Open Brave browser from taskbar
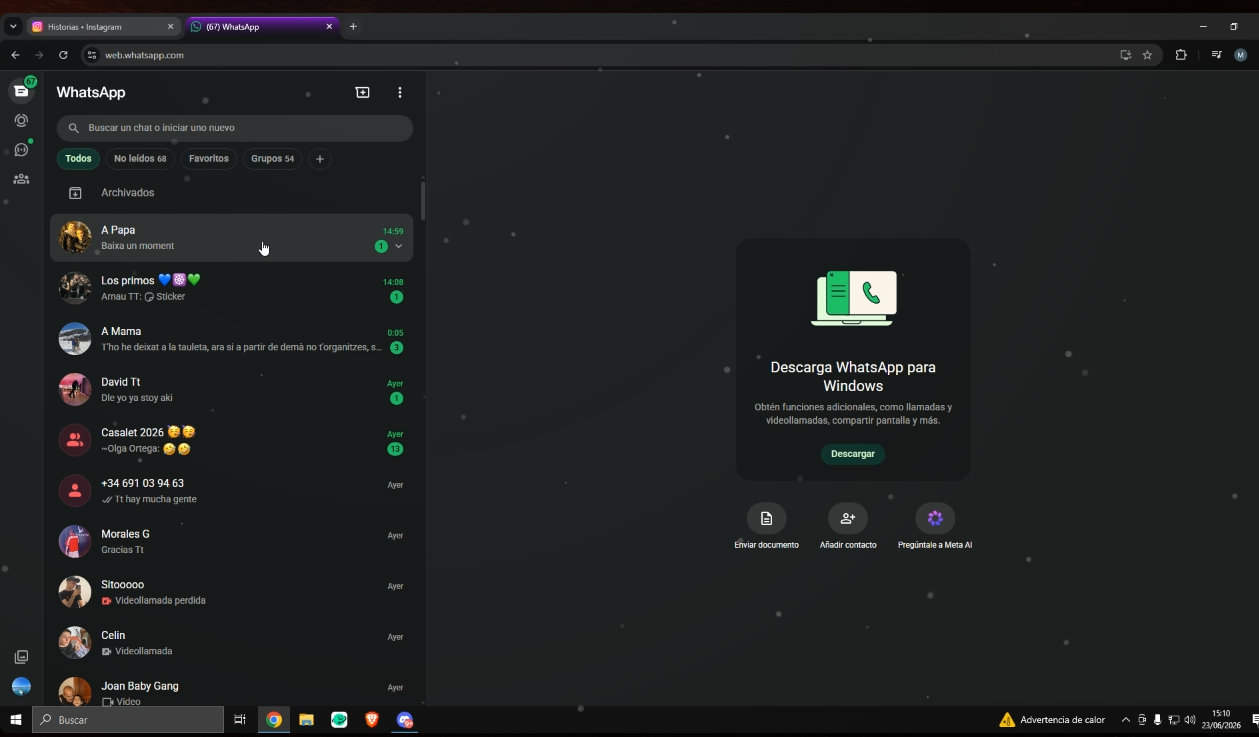The height and width of the screenshot is (737, 1259). (x=372, y=720)
